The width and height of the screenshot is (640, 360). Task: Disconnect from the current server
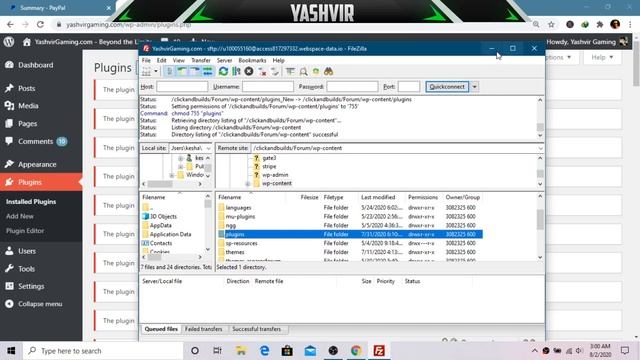click(x=262, y=71)
